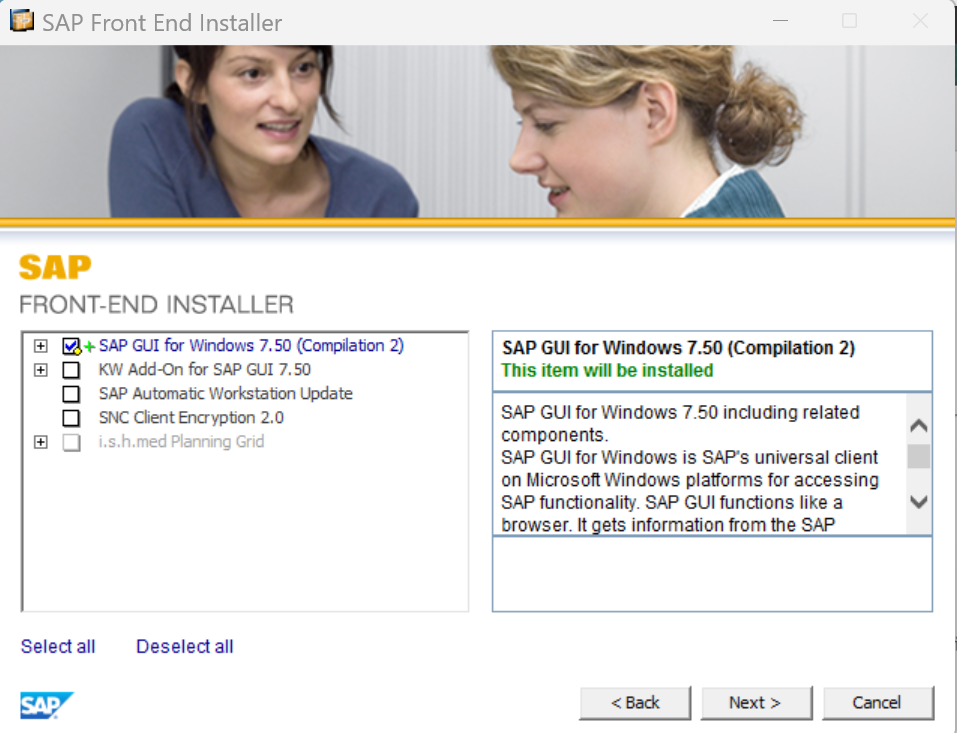
Task: Go back with the < Back button
Action: 635,703
